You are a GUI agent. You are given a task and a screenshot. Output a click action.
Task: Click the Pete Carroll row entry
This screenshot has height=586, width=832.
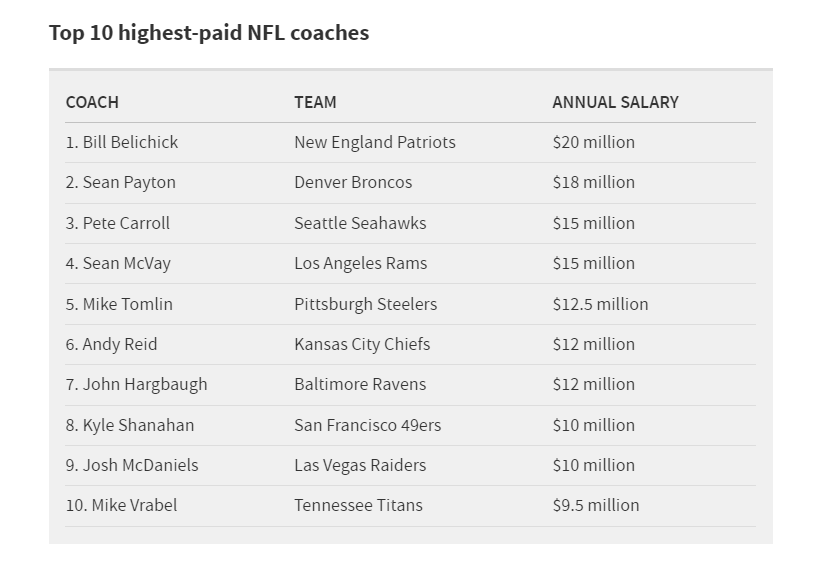click(118, 223)
